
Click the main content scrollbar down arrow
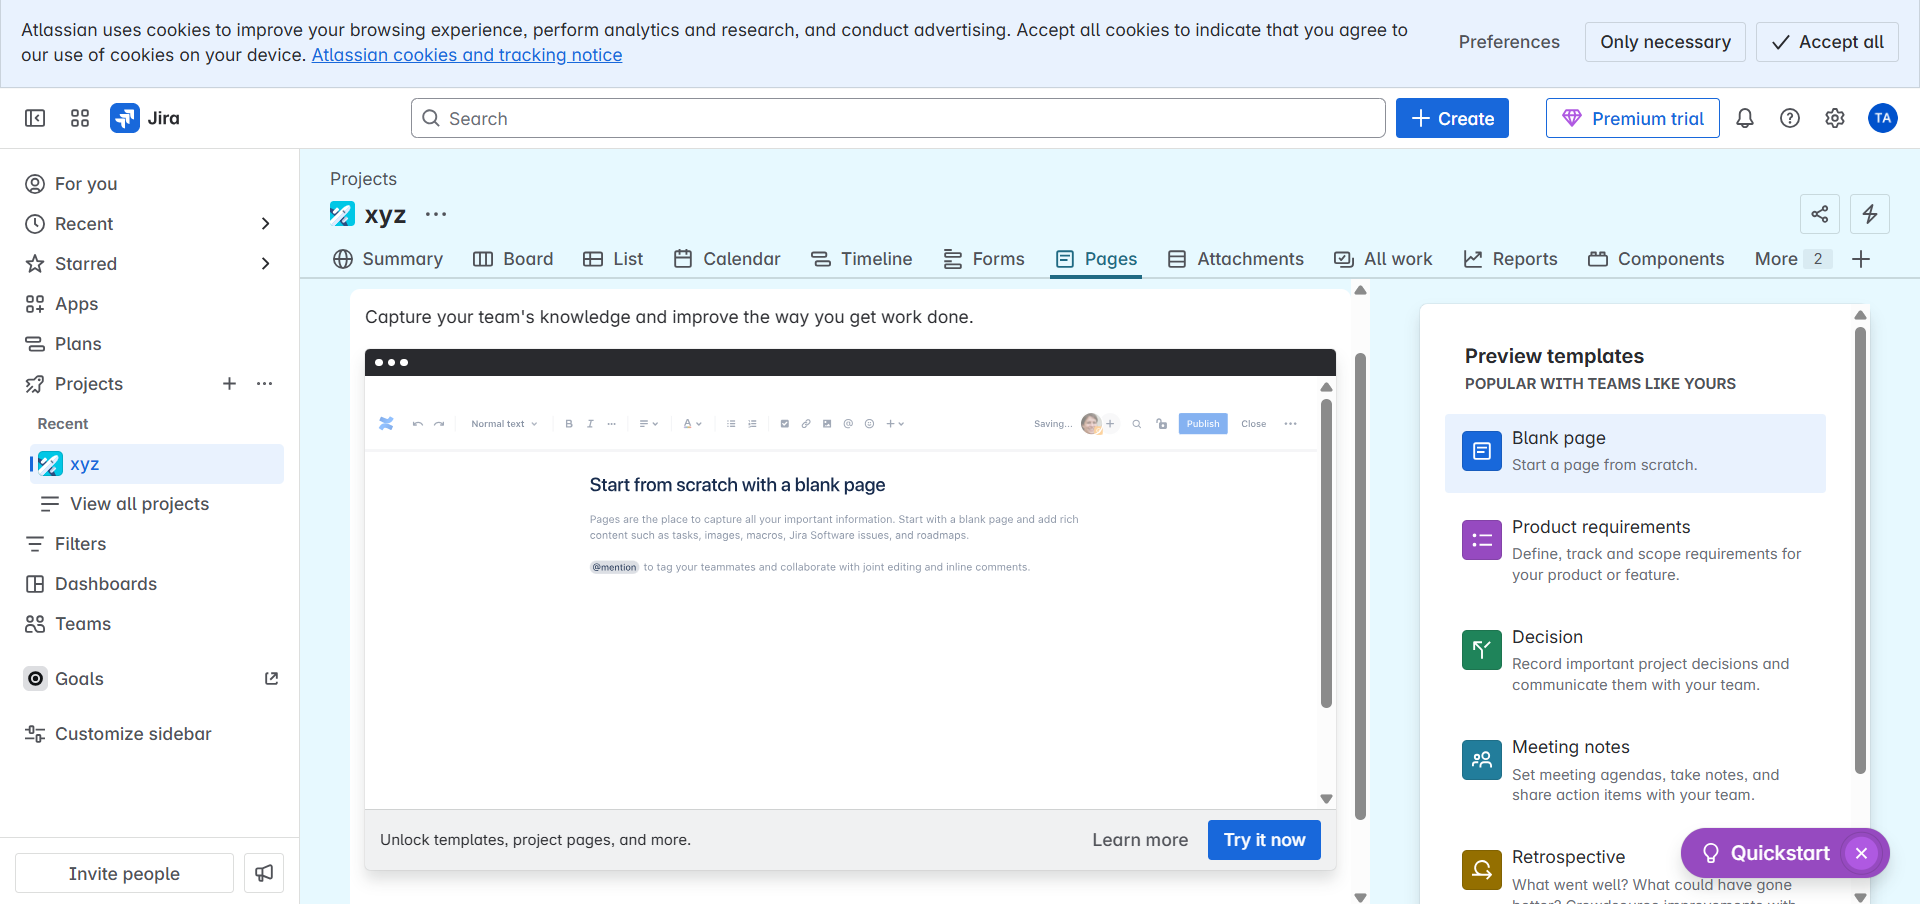(1360, 897)
